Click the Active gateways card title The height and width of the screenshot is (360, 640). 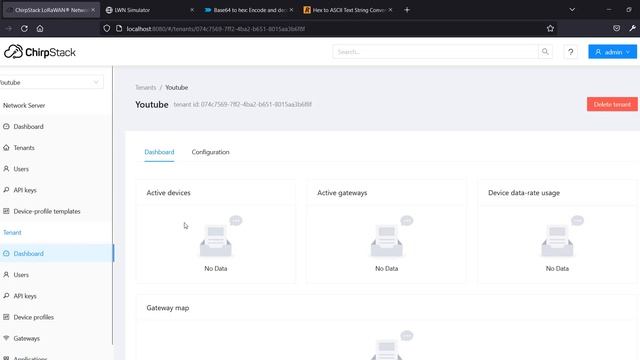pos(342,193)
